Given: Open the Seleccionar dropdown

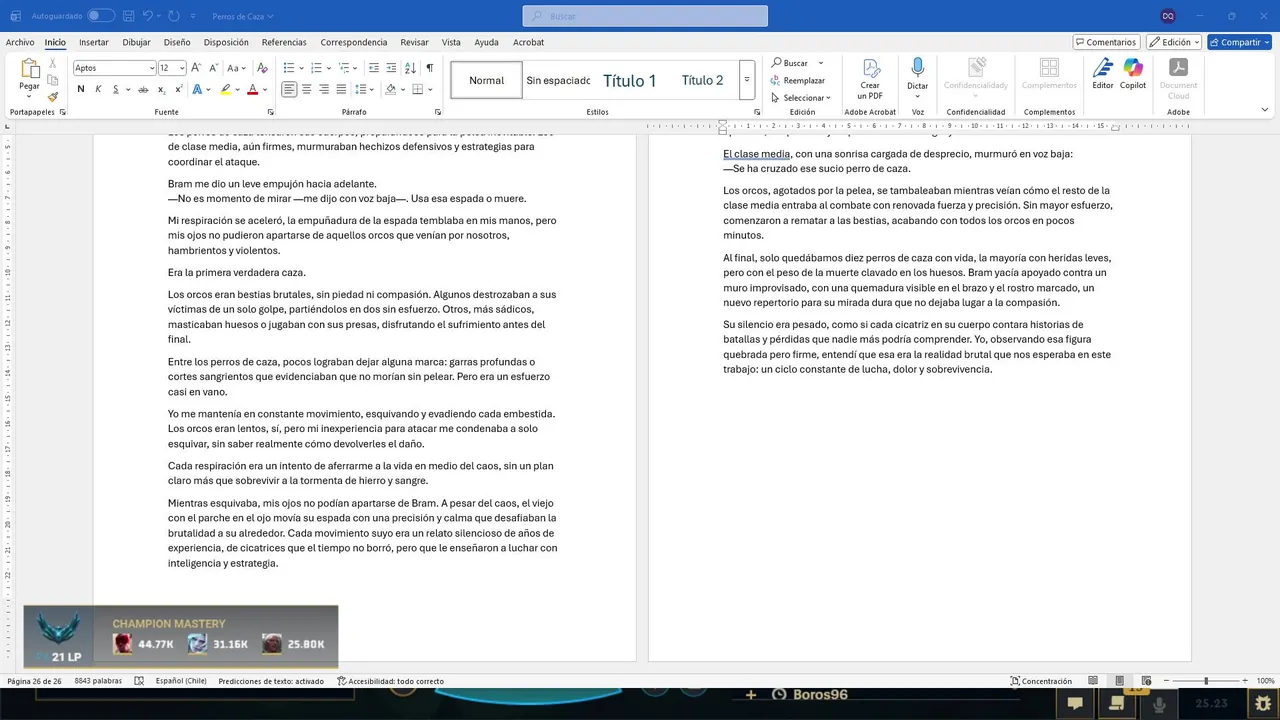Looking at the screenshot, I should point(801,98).
